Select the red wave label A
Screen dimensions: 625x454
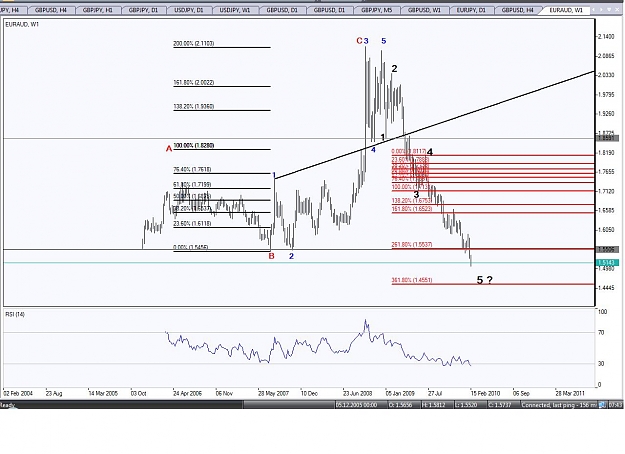[x=169, y=149]
